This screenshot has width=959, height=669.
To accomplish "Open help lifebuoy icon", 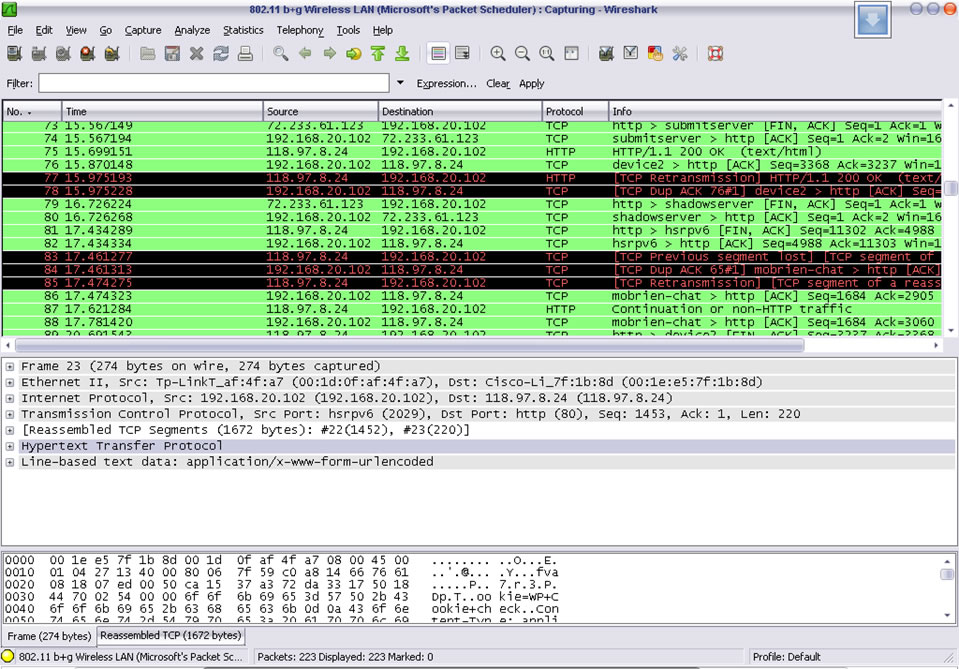I will tap(715, 54).
